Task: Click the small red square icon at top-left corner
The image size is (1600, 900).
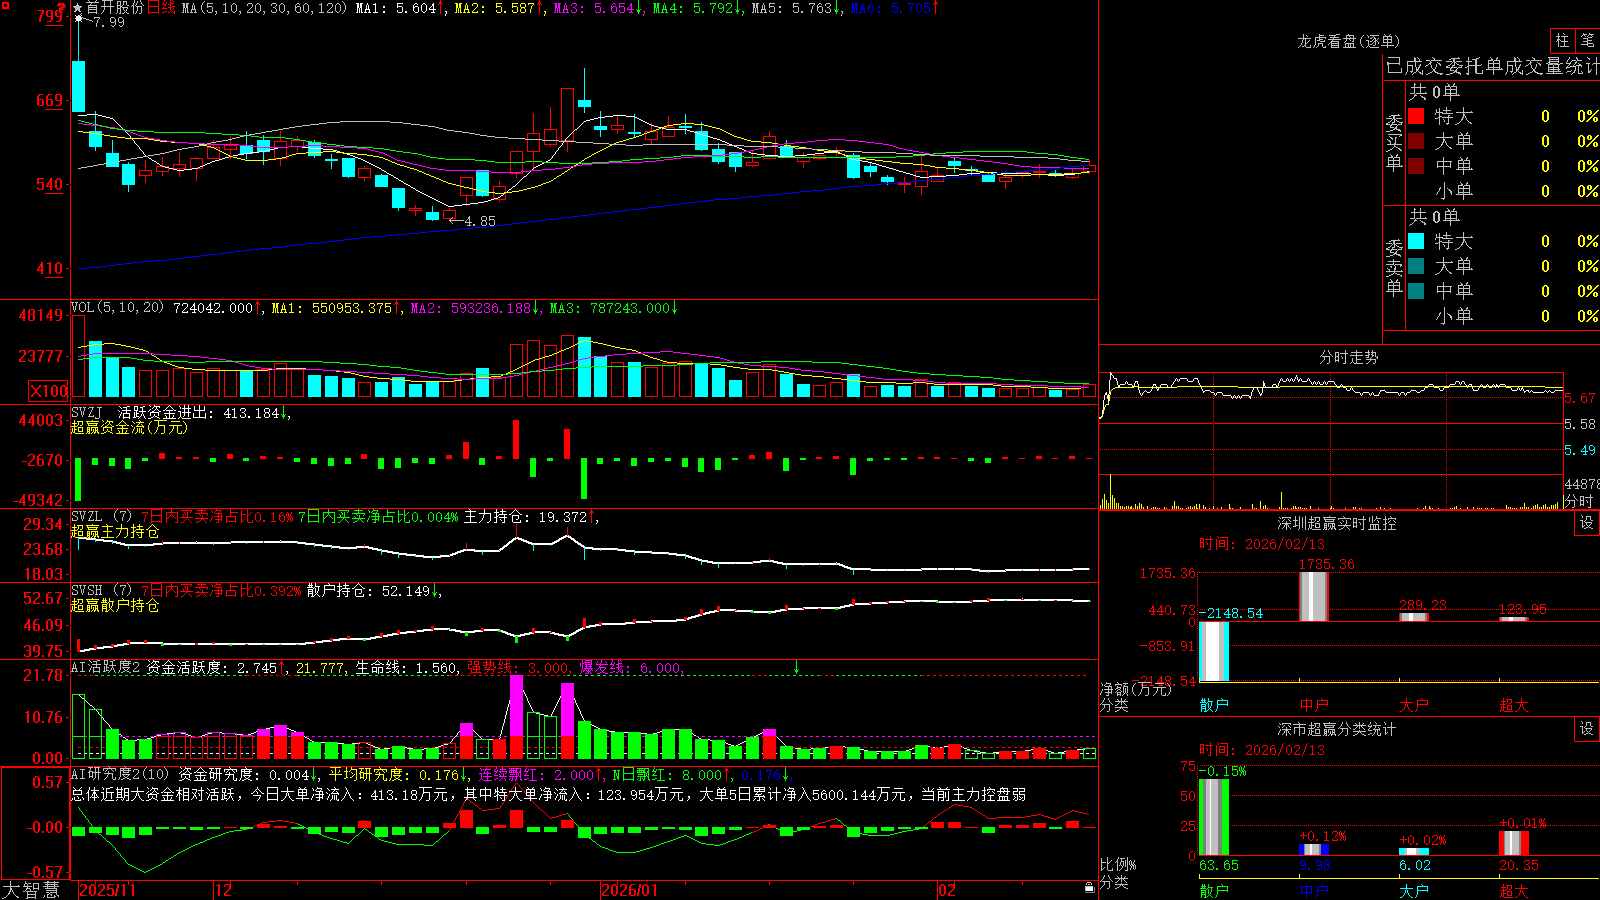Action: tap(4, 5)
